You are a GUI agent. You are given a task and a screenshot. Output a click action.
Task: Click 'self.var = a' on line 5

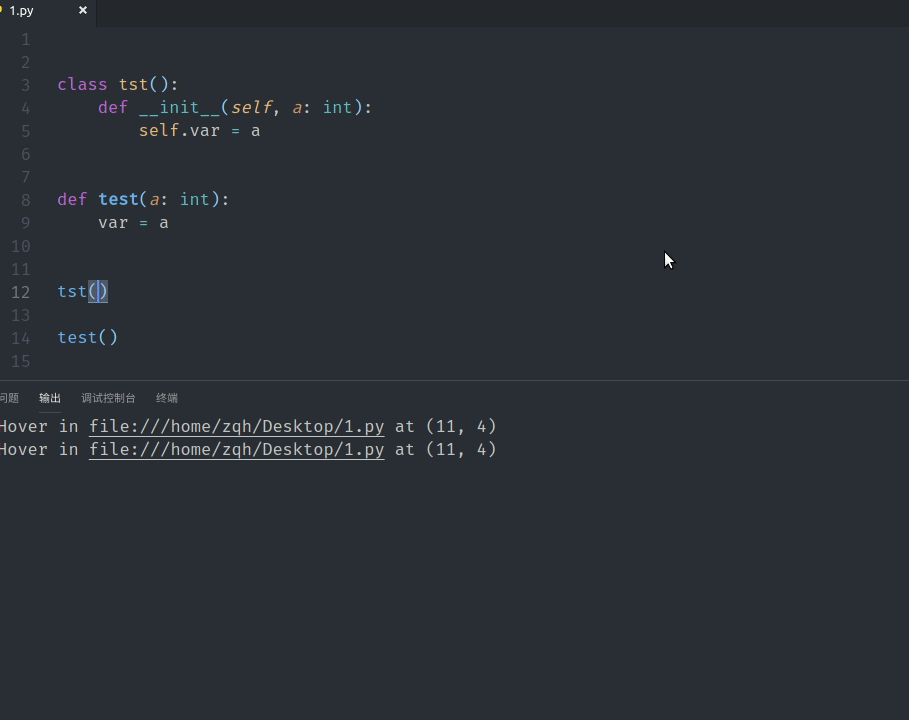click(x=199, y=130)
